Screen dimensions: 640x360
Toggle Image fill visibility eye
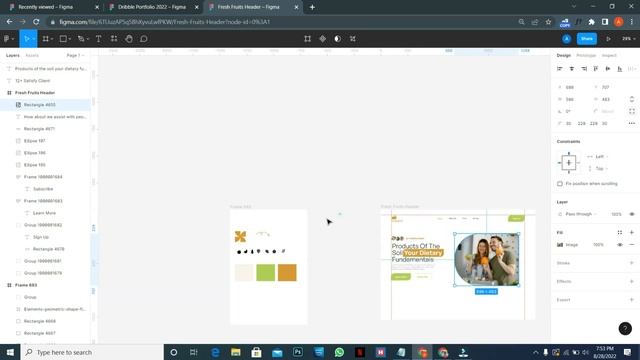point(620,244)
